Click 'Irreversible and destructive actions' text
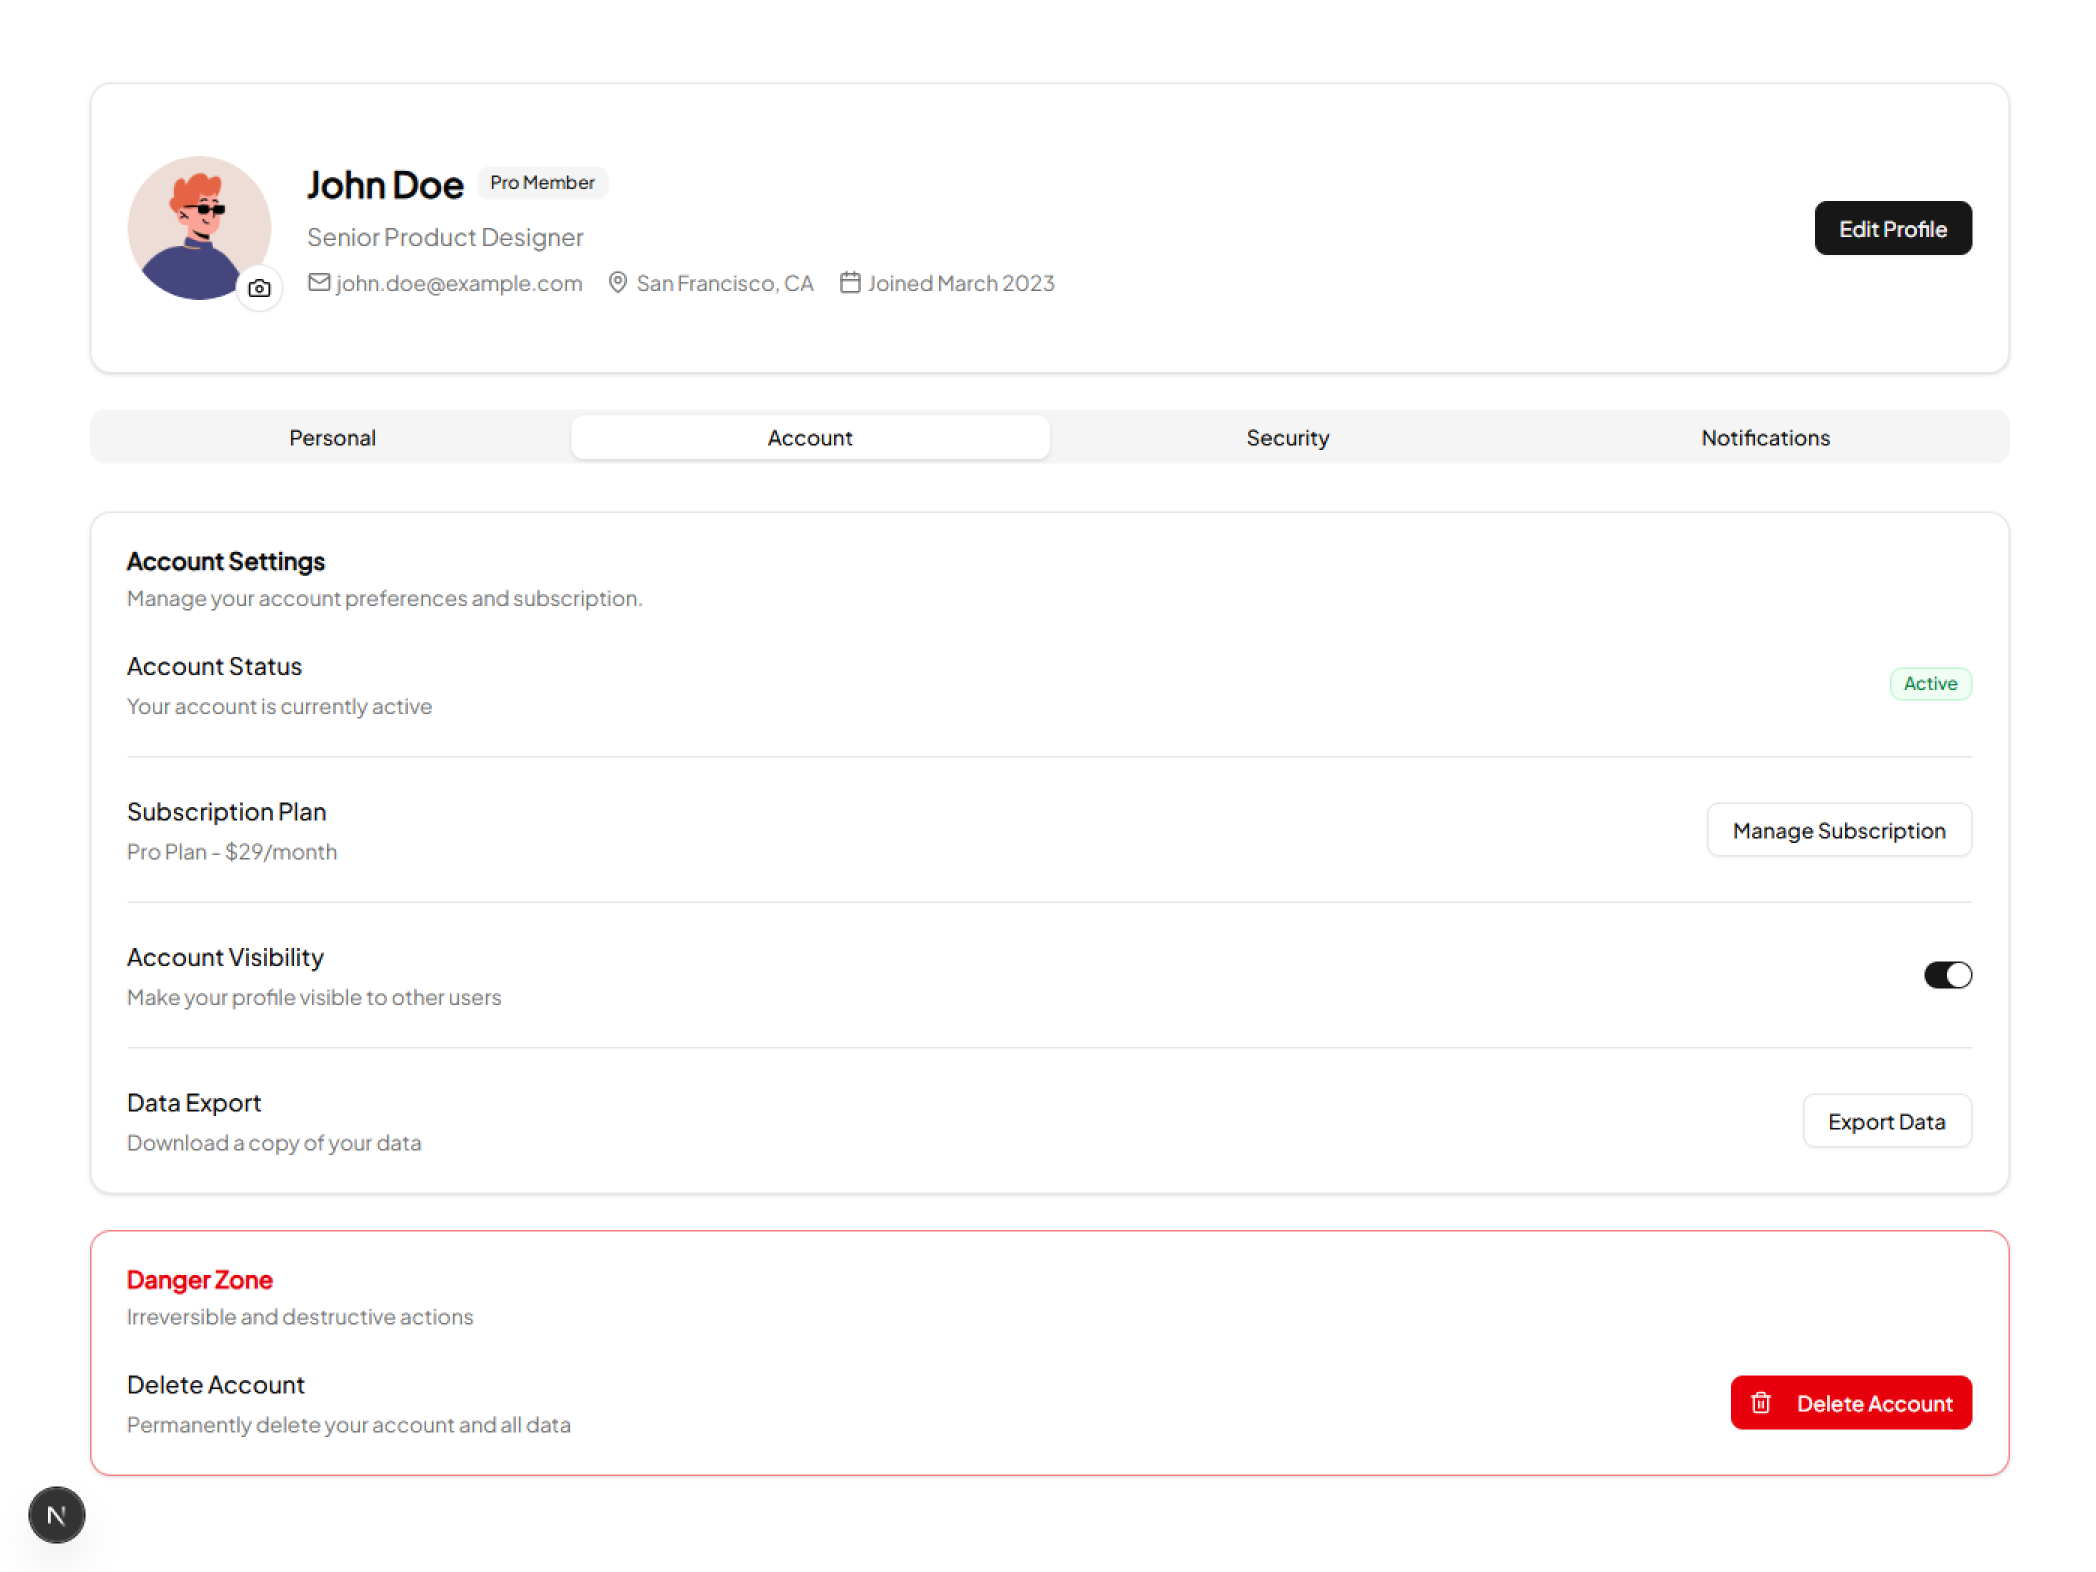Screen dimensions: 2096x1572 click(x=300, y=1317)
